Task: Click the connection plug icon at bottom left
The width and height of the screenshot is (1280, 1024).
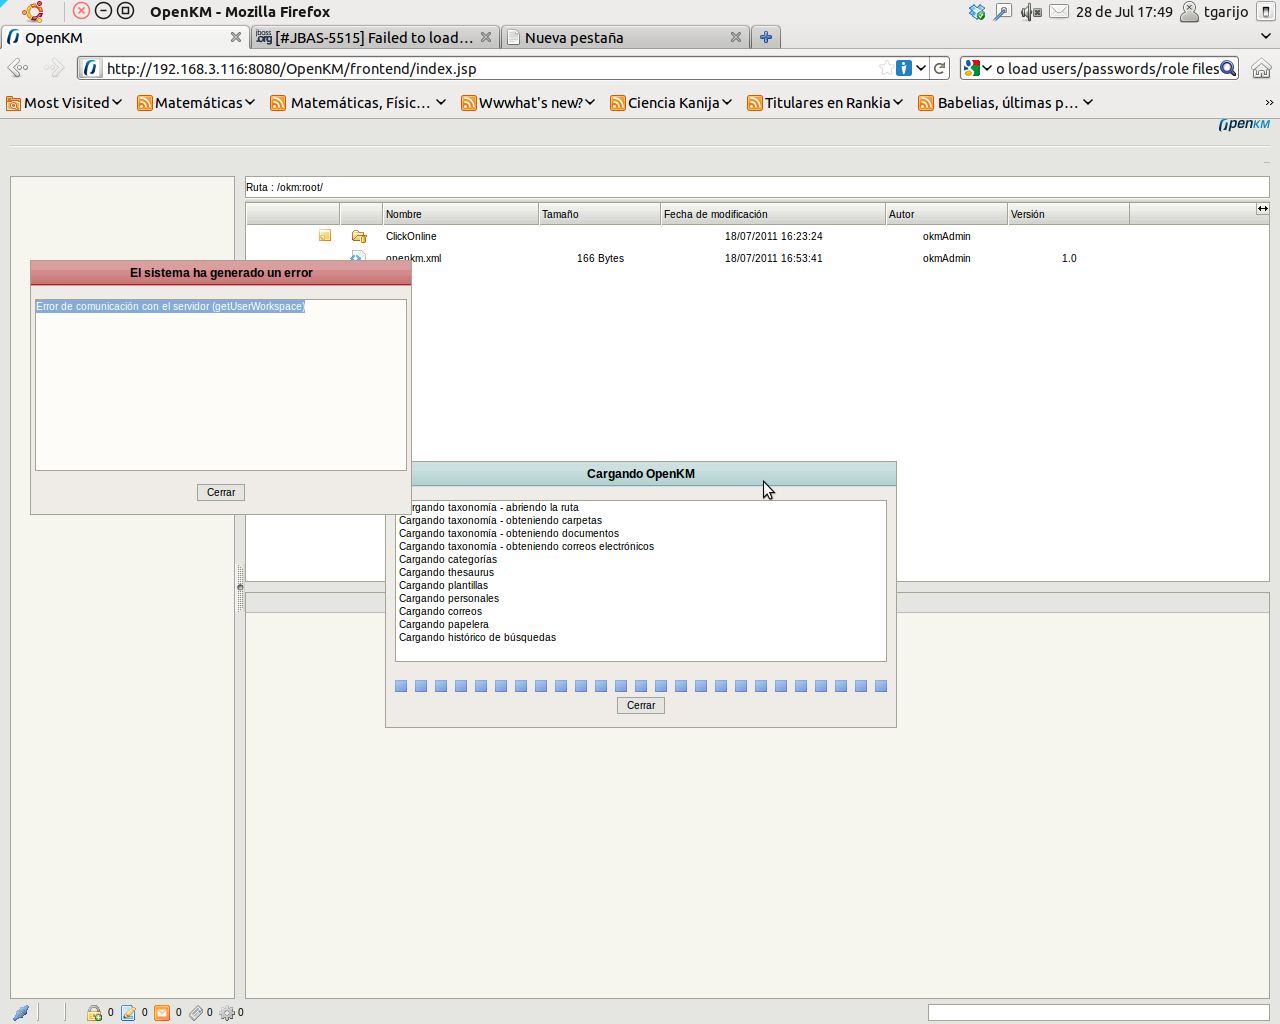Action: pos(20,1013)
